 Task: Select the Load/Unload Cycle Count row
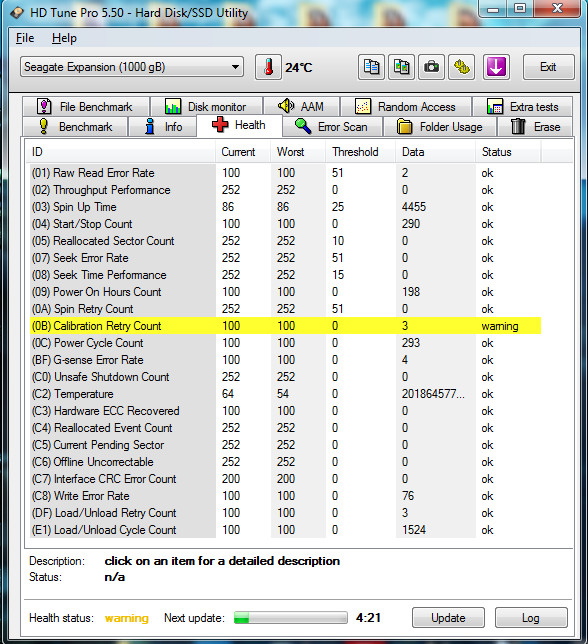[x=285, y=530]
